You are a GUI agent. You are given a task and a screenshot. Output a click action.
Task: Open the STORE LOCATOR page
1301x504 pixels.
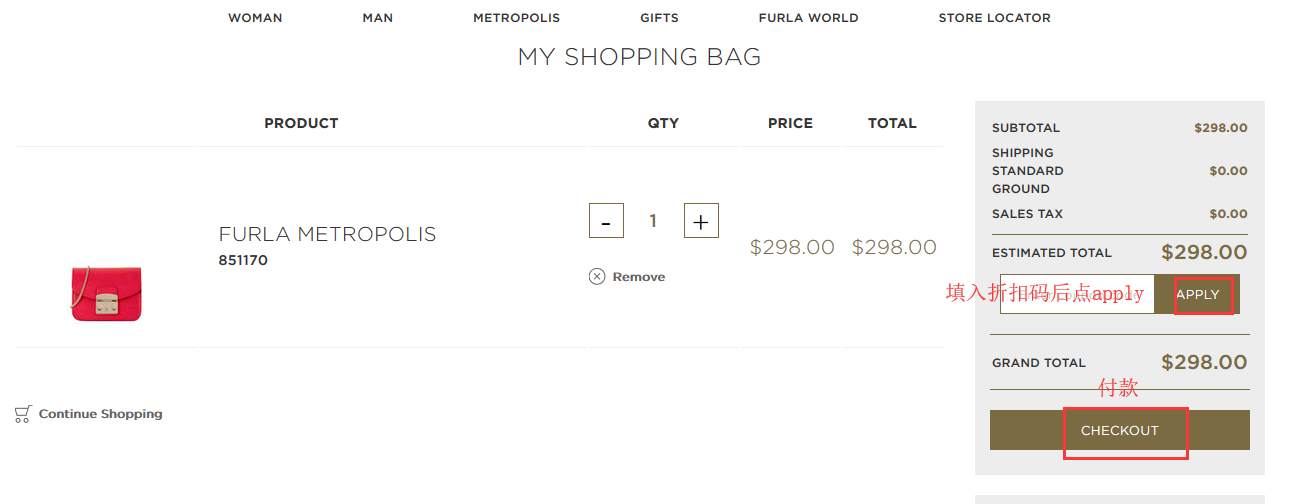pos(994,18)
